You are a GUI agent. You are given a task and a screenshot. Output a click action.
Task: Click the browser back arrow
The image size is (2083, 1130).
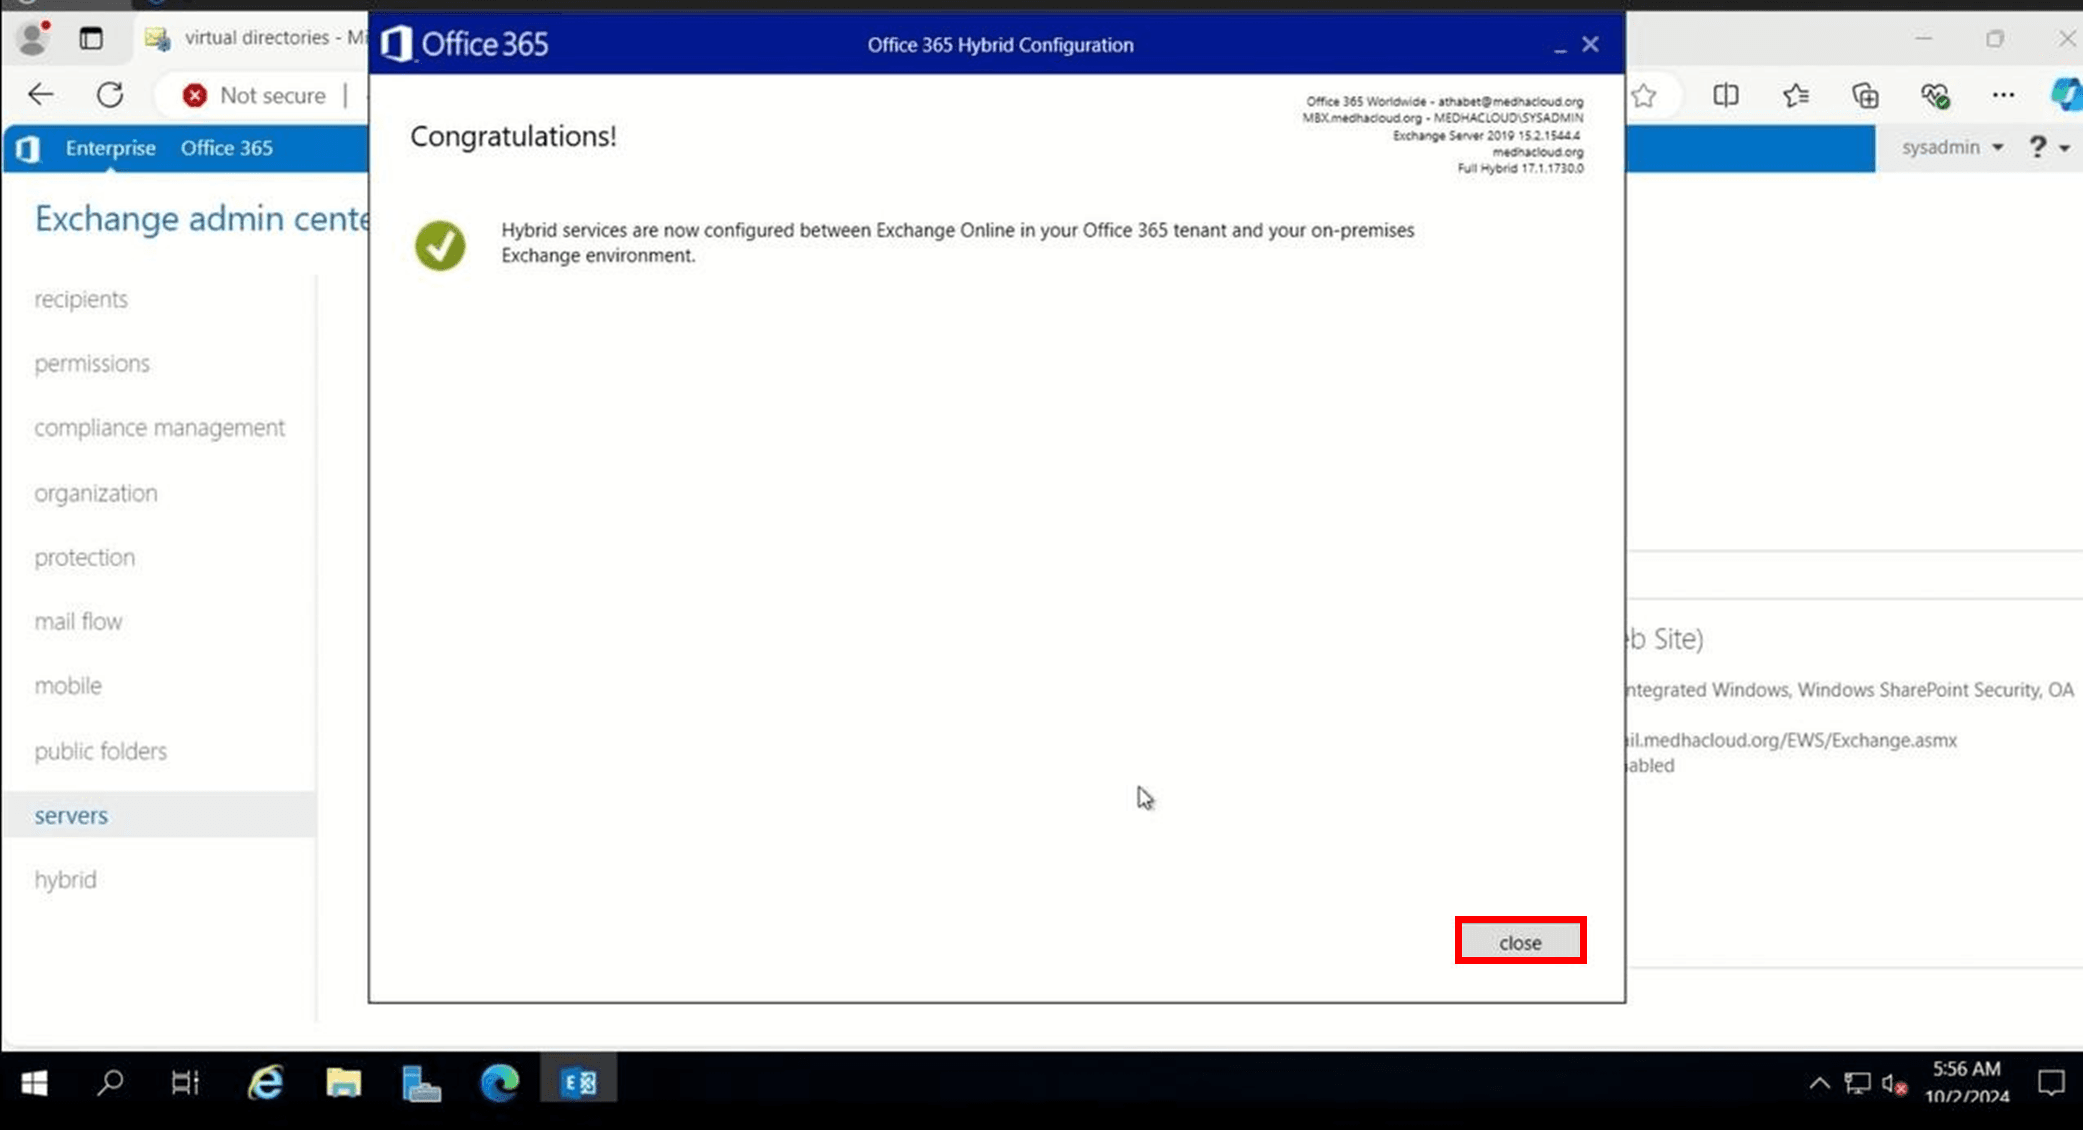click(41, 95)
